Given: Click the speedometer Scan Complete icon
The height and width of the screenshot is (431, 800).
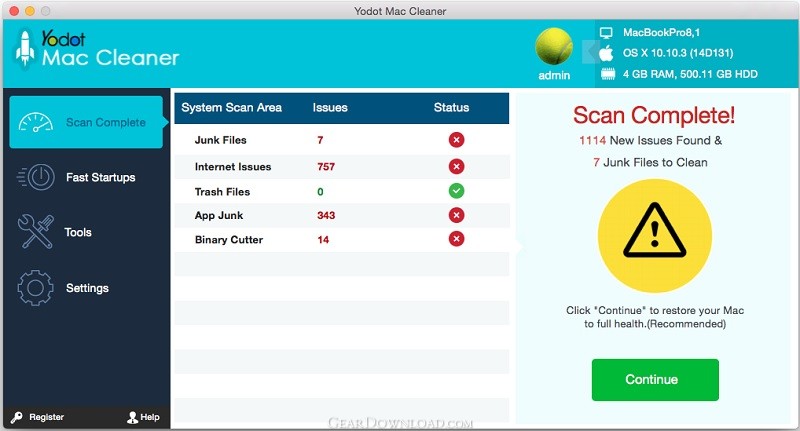Looking at the screenshot, I should coord(36,123).
